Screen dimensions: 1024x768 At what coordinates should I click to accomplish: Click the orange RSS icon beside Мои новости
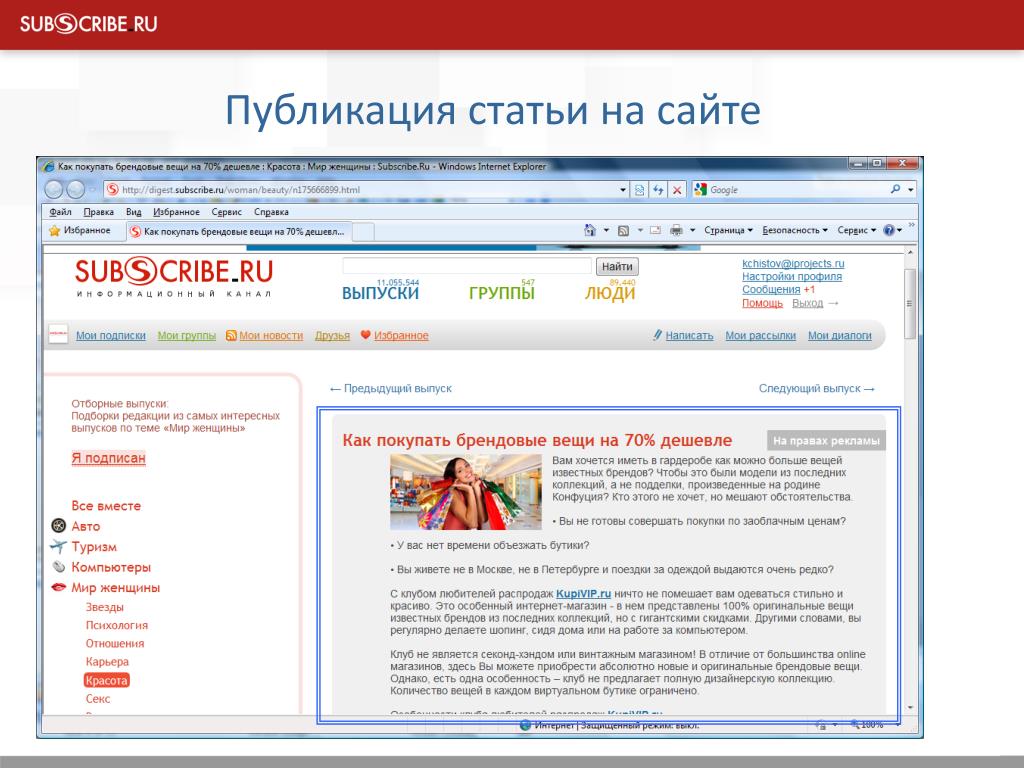pos(231,335)
